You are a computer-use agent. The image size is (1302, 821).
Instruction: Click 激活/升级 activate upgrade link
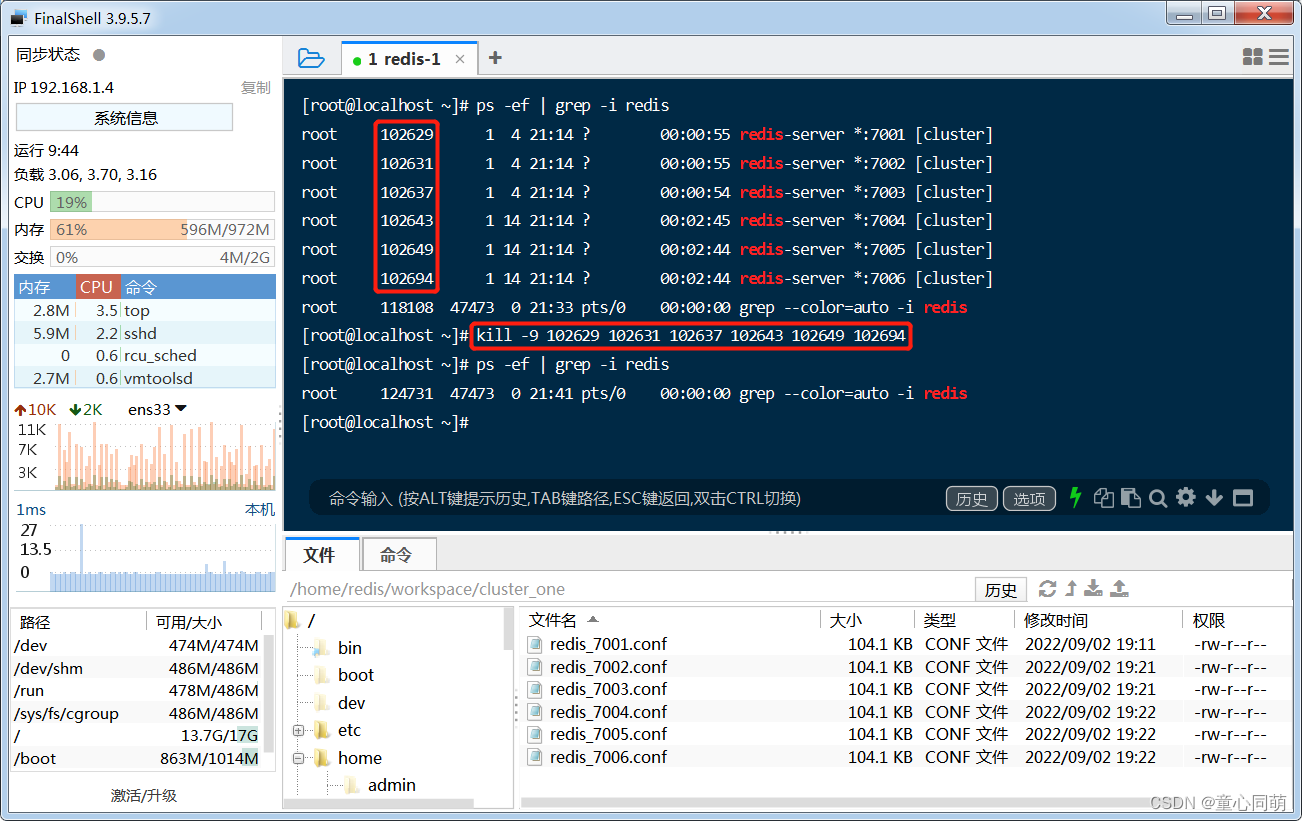pos(144,796)
